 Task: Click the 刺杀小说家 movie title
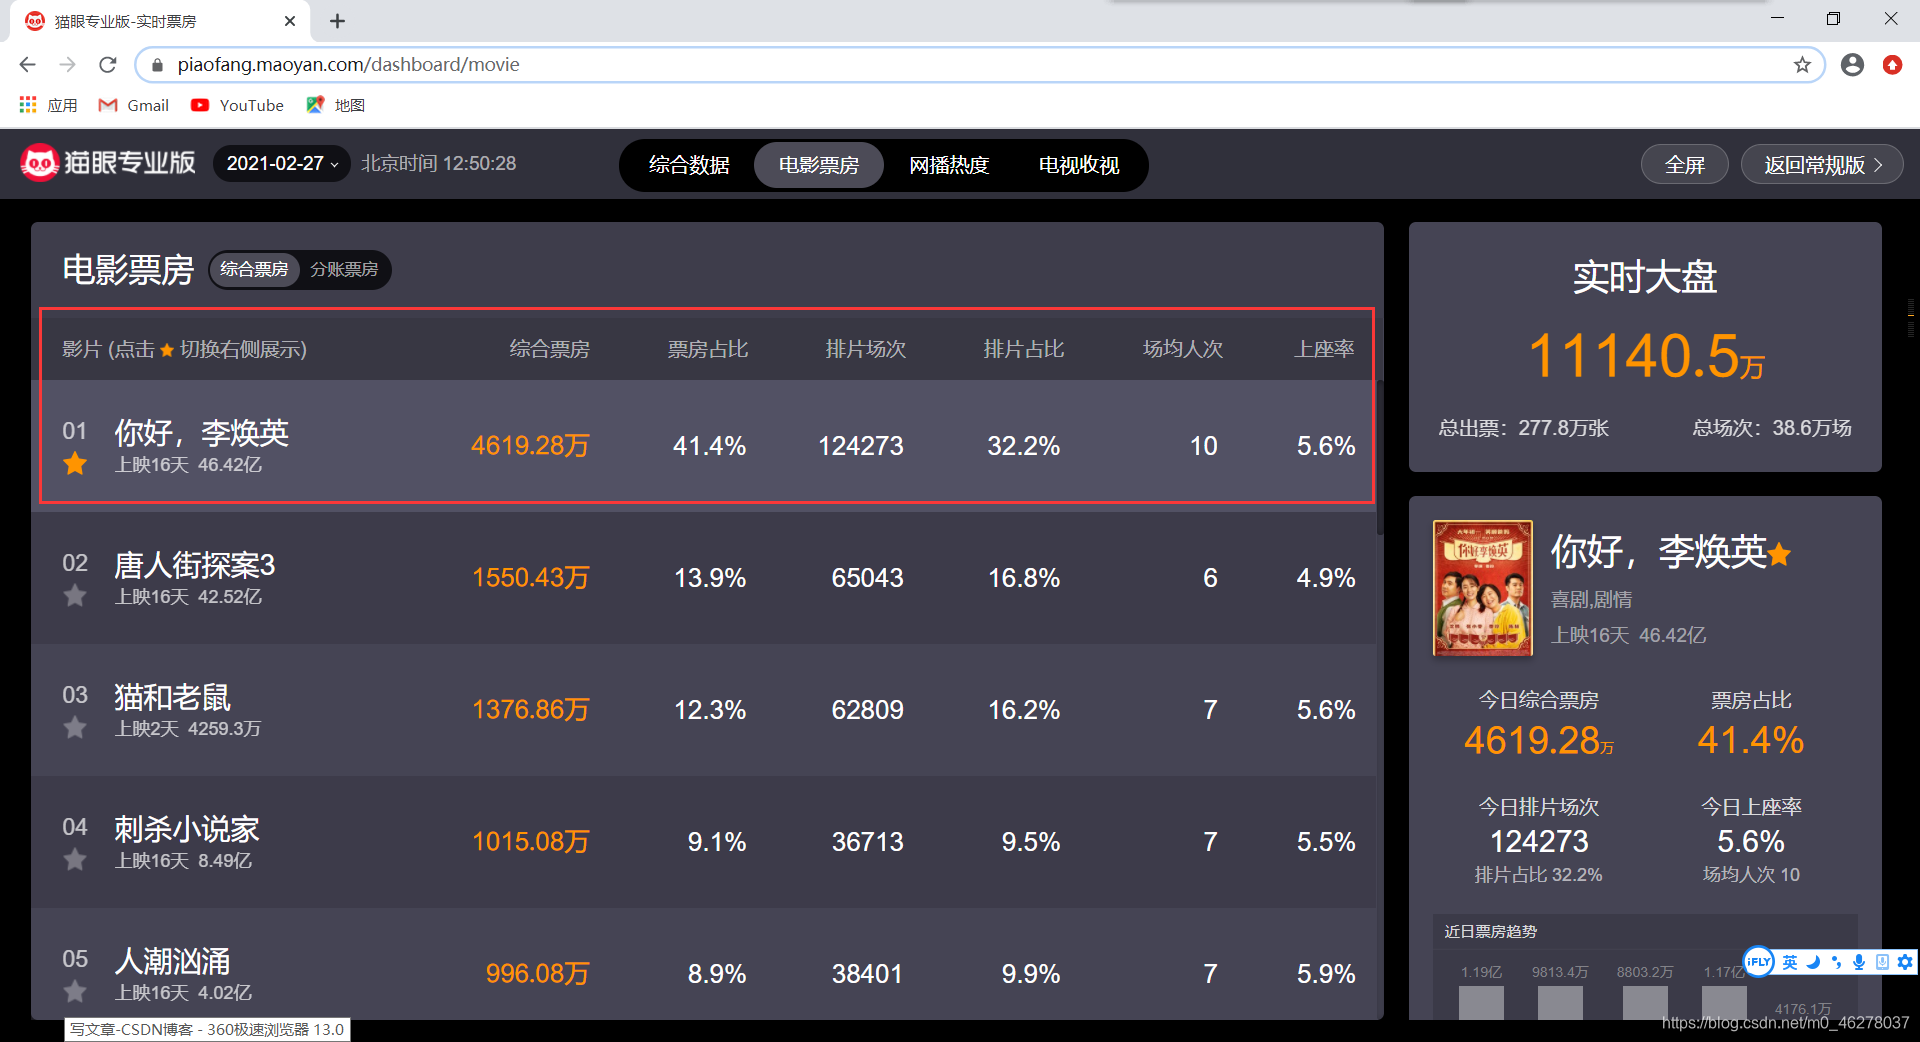[x=186, y=829]
